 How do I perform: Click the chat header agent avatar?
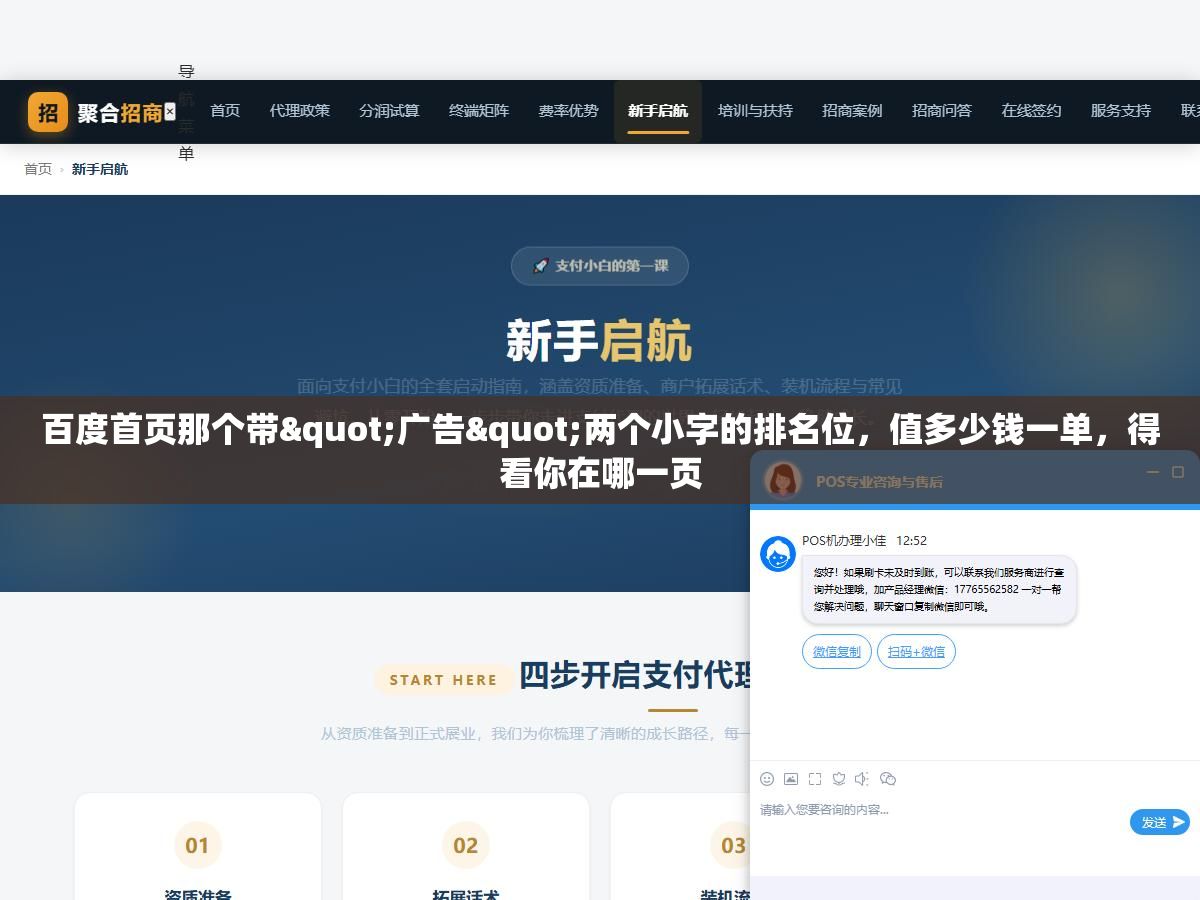click(x=783, y=480)
